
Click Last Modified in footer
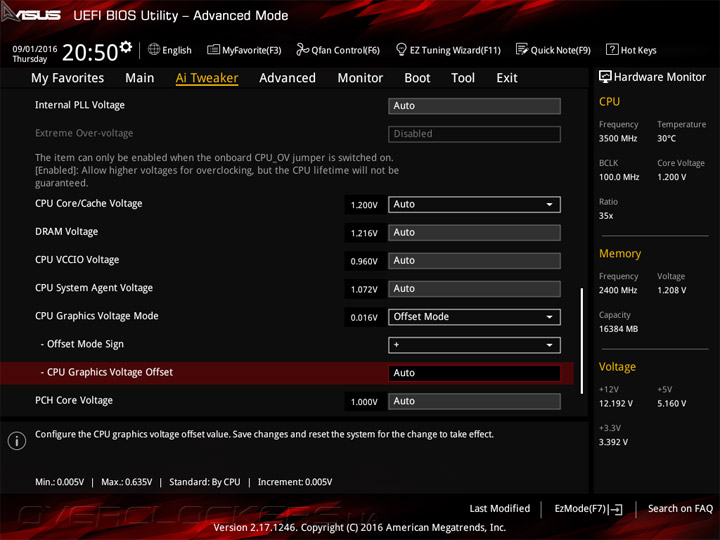[x=500, y=508]
